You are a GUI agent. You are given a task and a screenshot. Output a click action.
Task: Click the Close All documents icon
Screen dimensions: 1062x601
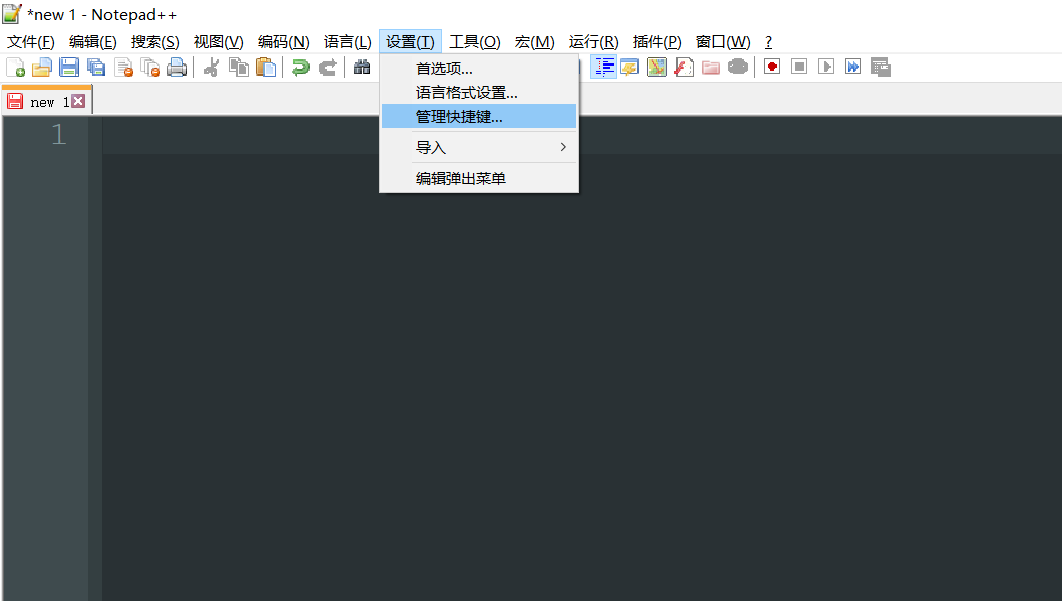pos(150,67)
